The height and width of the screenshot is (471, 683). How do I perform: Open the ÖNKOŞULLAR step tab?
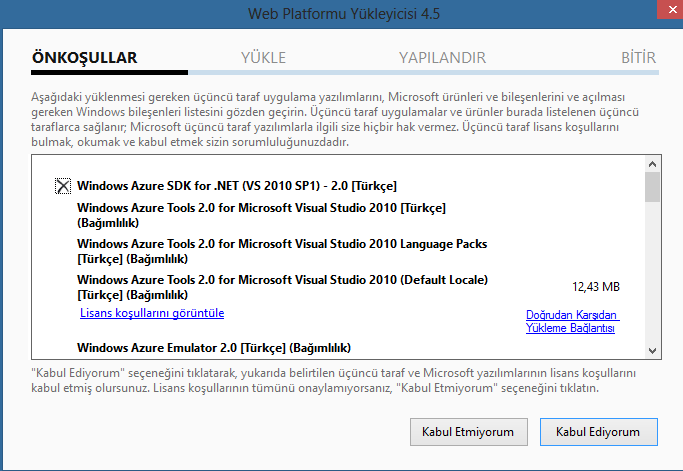[x=85, y=58]
